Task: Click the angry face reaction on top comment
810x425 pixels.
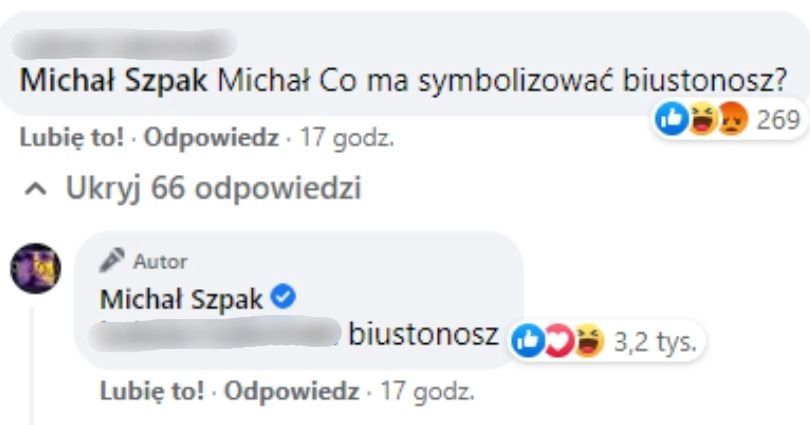Action: tap(733, 119)
